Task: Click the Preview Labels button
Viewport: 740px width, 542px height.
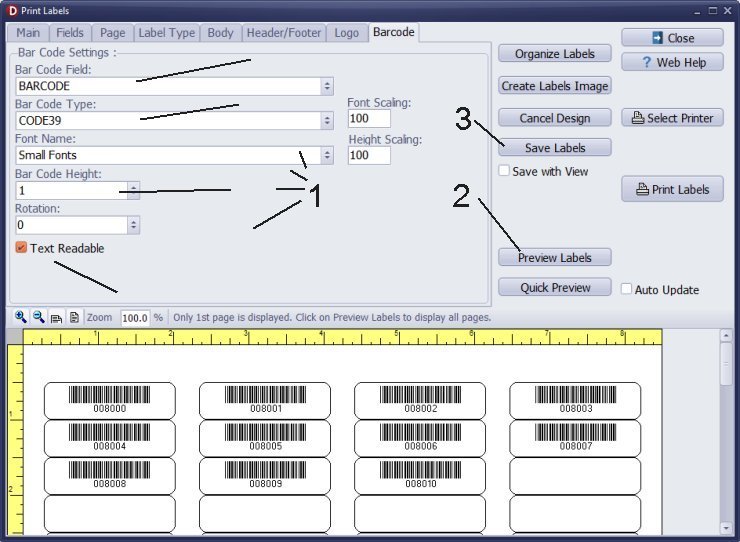Action: 555,257
